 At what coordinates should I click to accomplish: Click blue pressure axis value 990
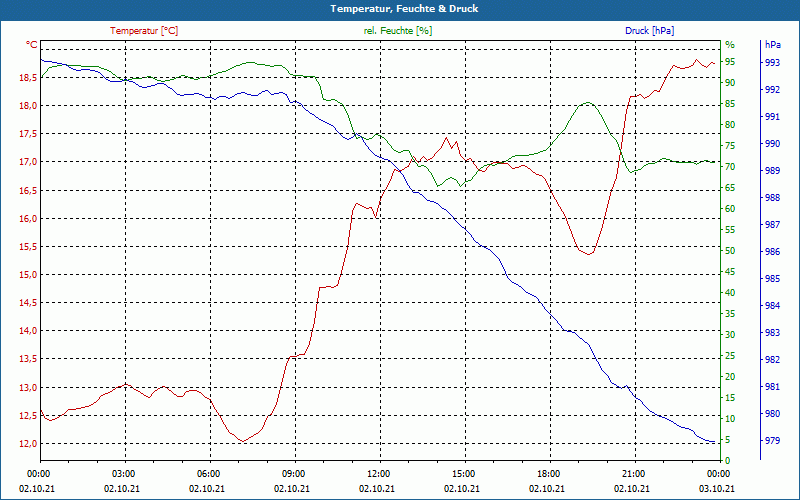[772, 144]
